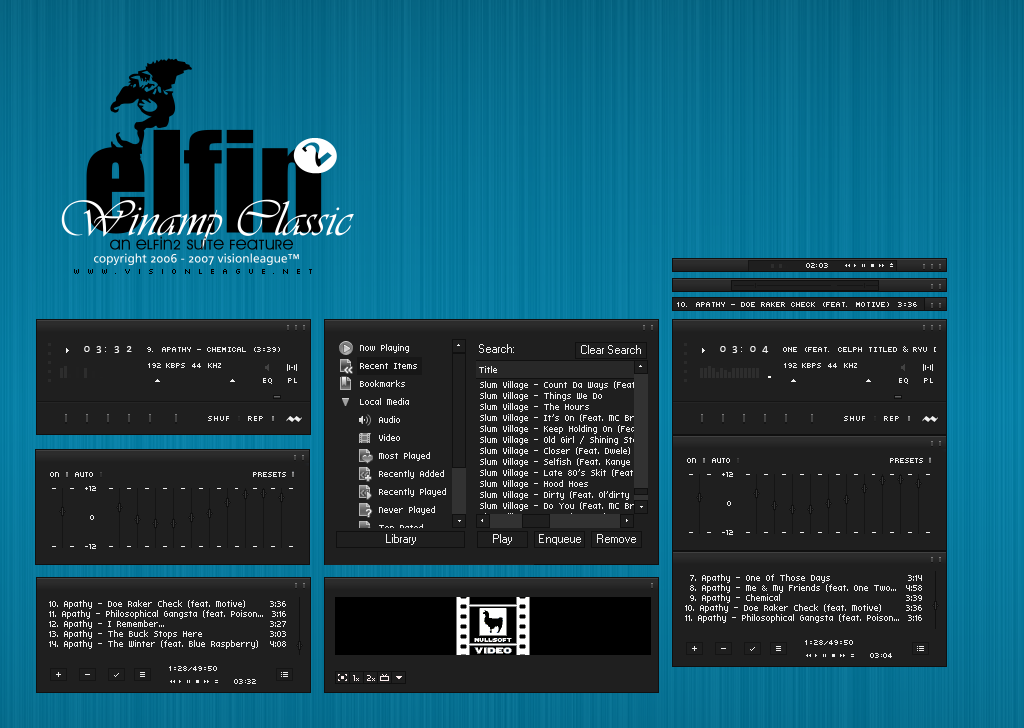Toggle REP repeat in right main player
The image size is (1024, 728).
[x=891, y=419]
